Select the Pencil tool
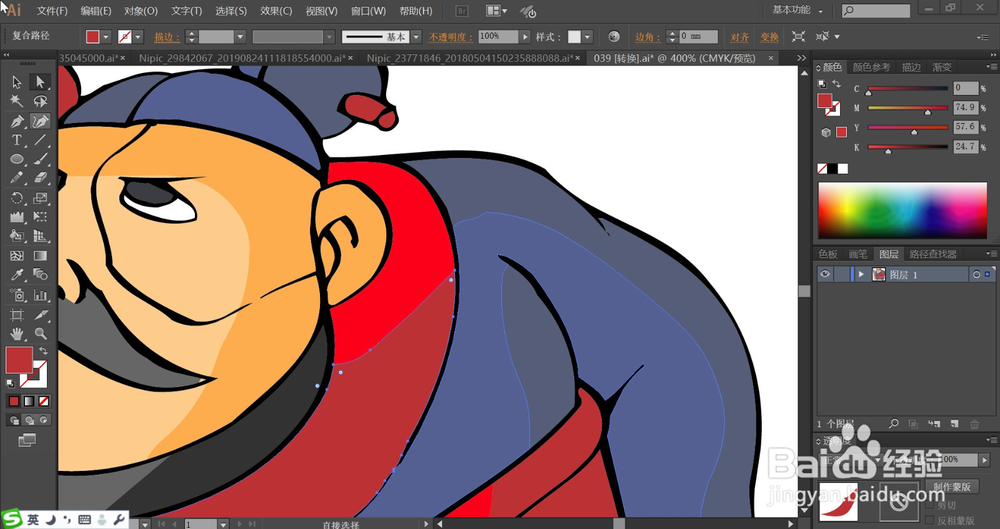1000x529 pixels. pyautogui.click(x=17, y=178)
